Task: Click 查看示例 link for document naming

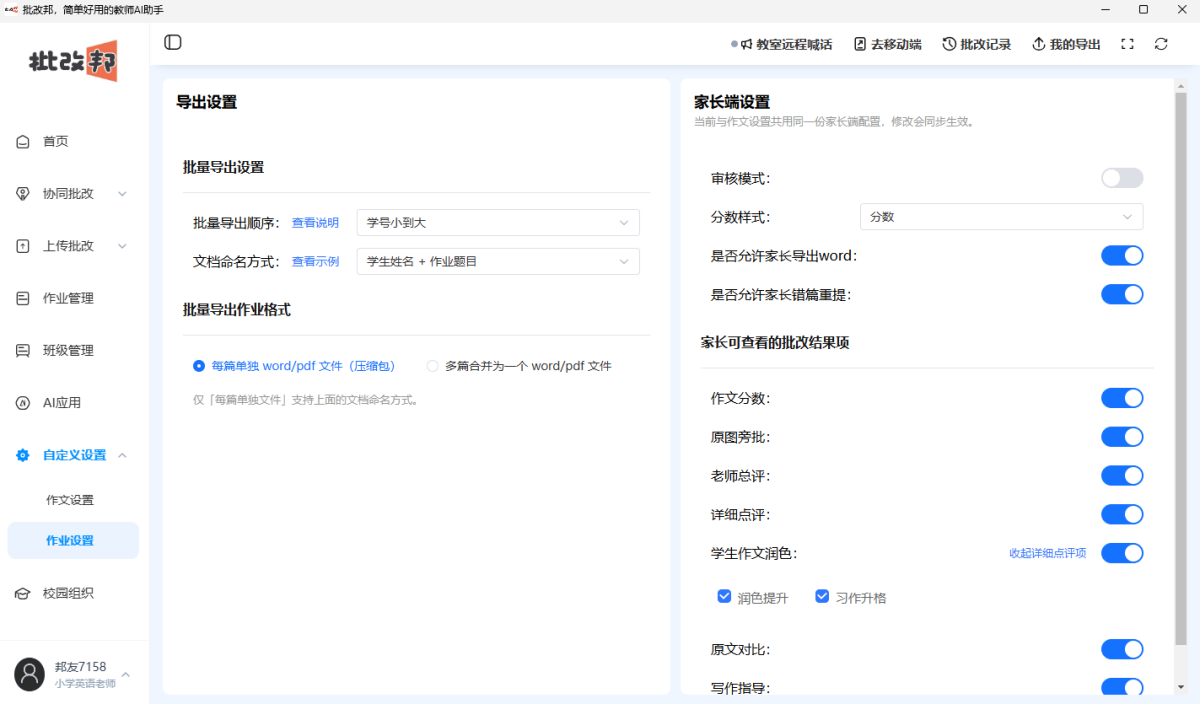Action: [x=315, y=262]
